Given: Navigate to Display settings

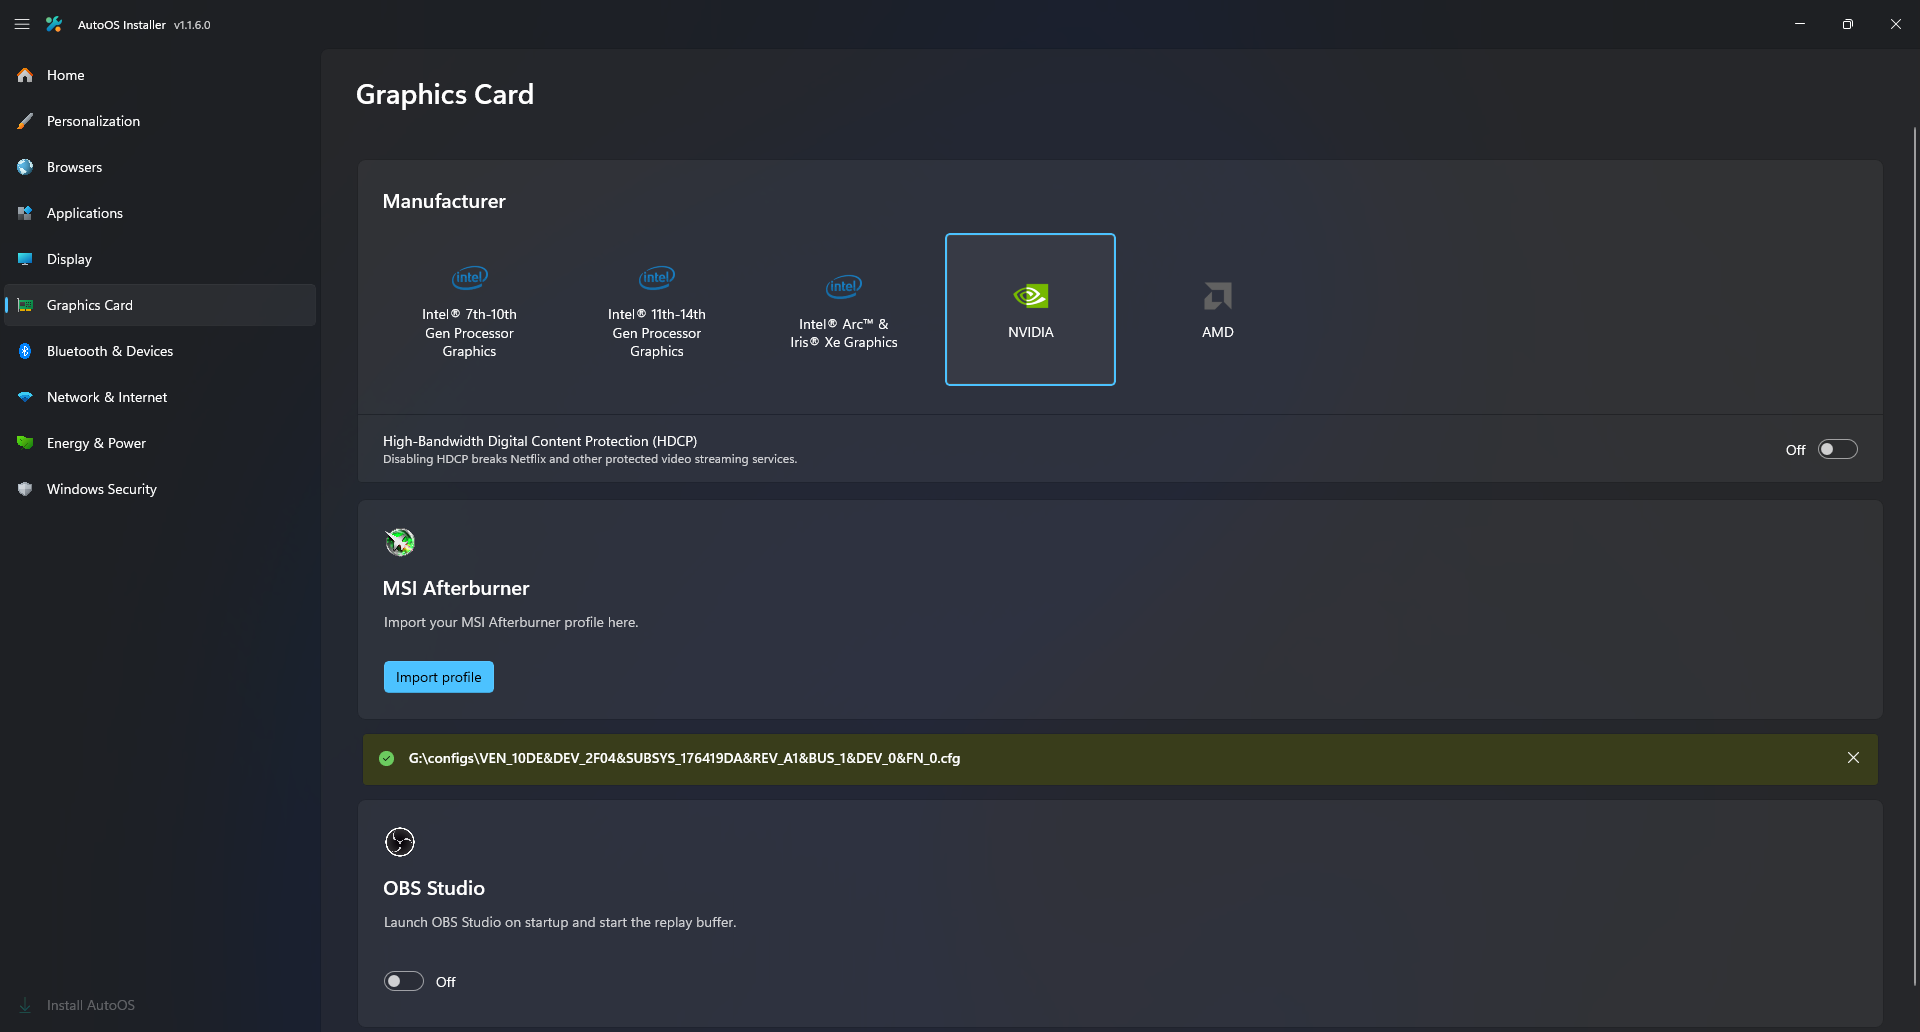Looking at the screenshot, I should [160, 259].
